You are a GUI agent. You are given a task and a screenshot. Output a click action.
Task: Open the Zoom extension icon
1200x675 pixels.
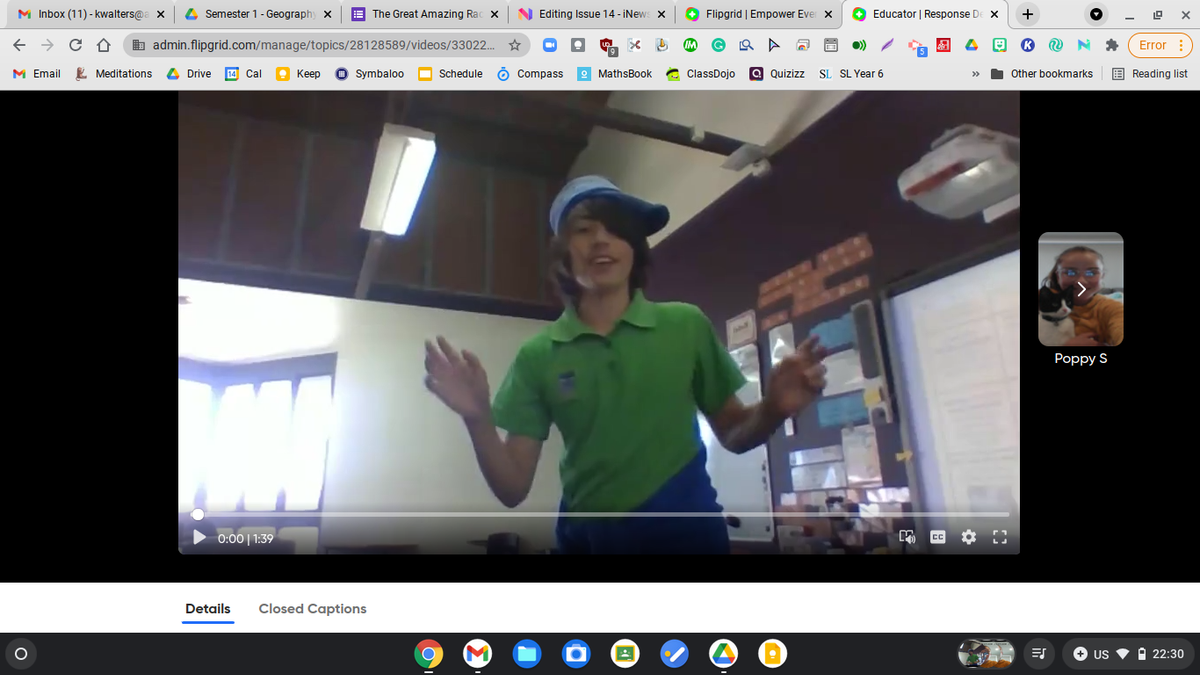click(x=551, y=45)
